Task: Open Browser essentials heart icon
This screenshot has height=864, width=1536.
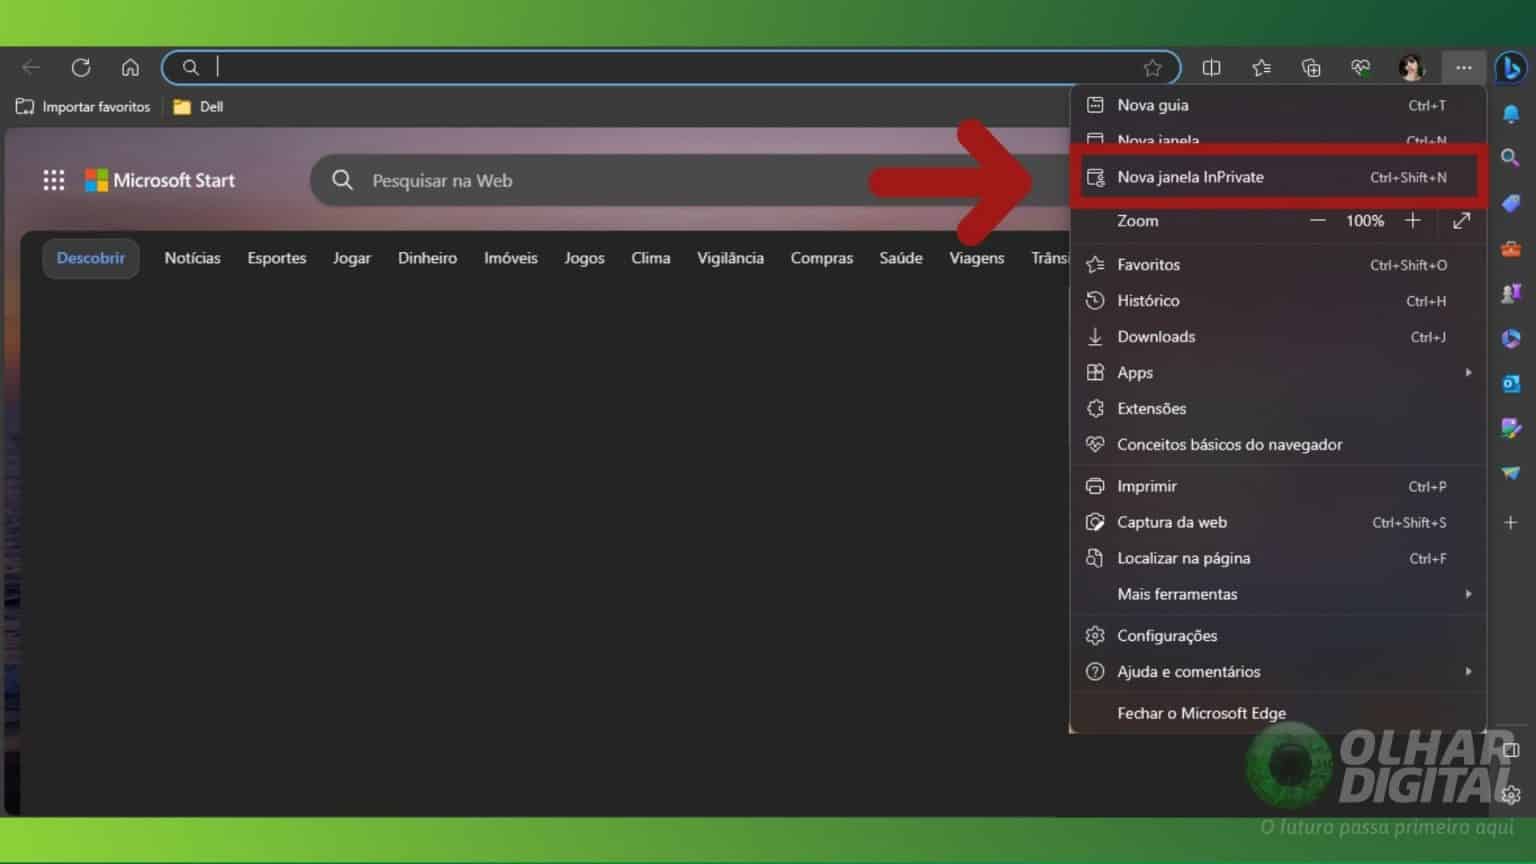Action: tap(1360, 67)
